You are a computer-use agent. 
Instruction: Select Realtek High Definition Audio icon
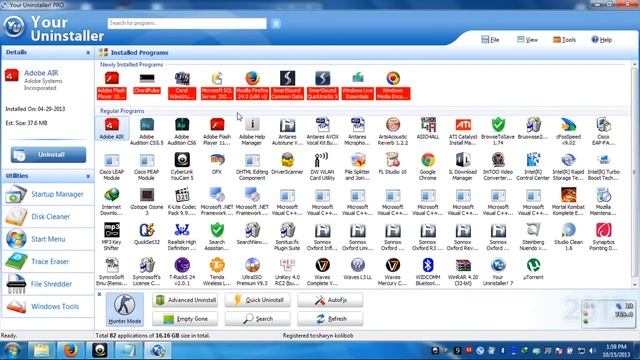coord(182,237)
